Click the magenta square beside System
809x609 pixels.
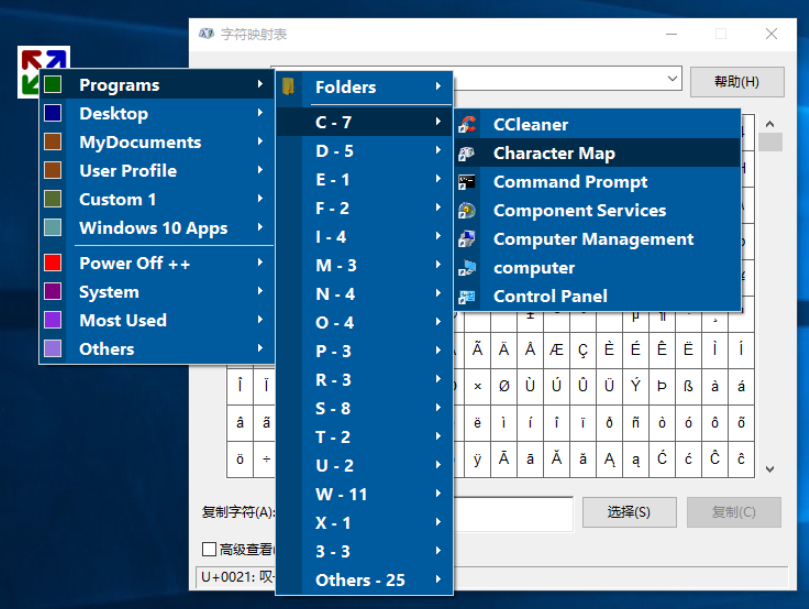[x=53, y=291]
